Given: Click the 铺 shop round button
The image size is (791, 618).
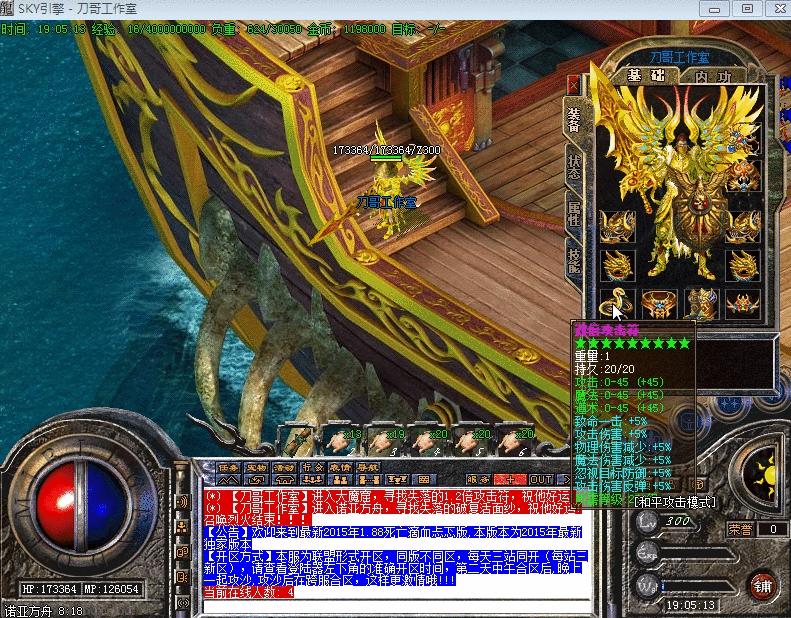Looking at the screenshot, I should (762, 586).
